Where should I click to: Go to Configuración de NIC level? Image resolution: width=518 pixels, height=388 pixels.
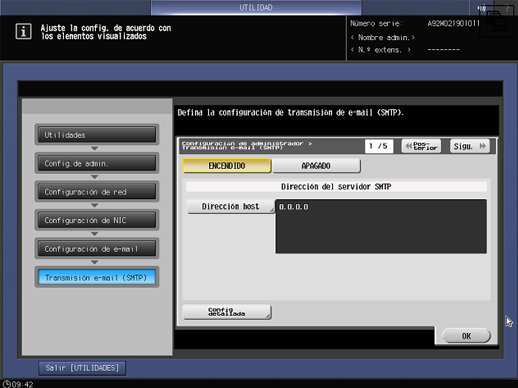click(x=97, y=220)
